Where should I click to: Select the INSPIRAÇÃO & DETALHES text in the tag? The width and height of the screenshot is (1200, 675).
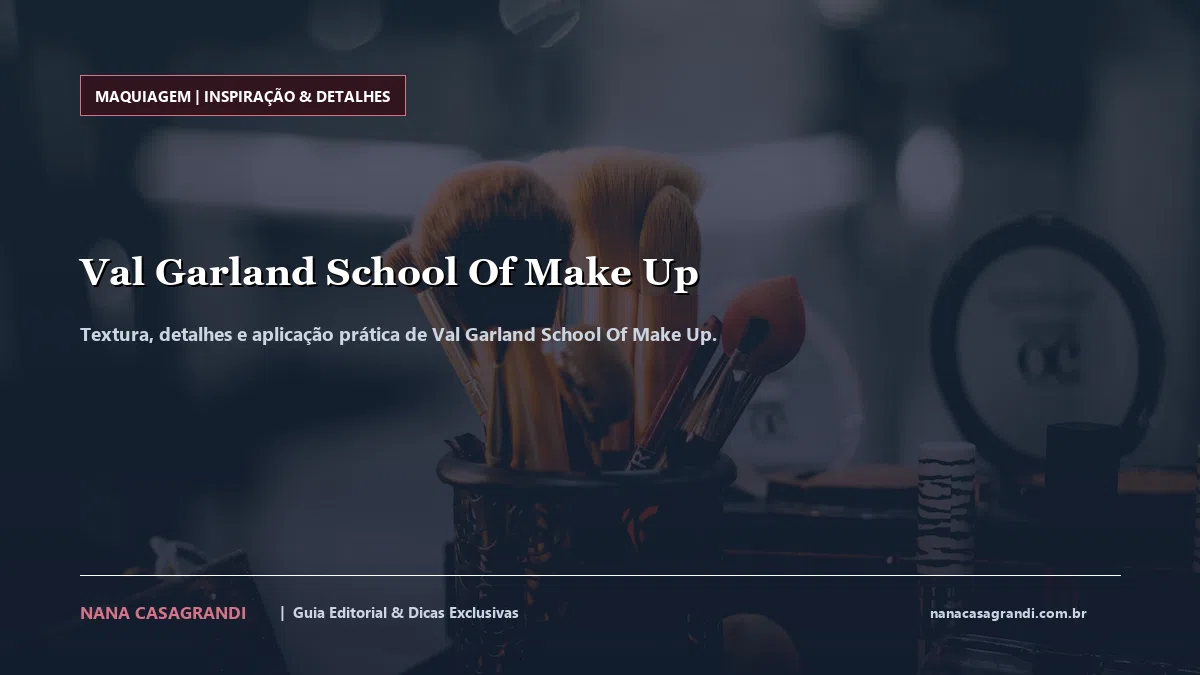297,96
